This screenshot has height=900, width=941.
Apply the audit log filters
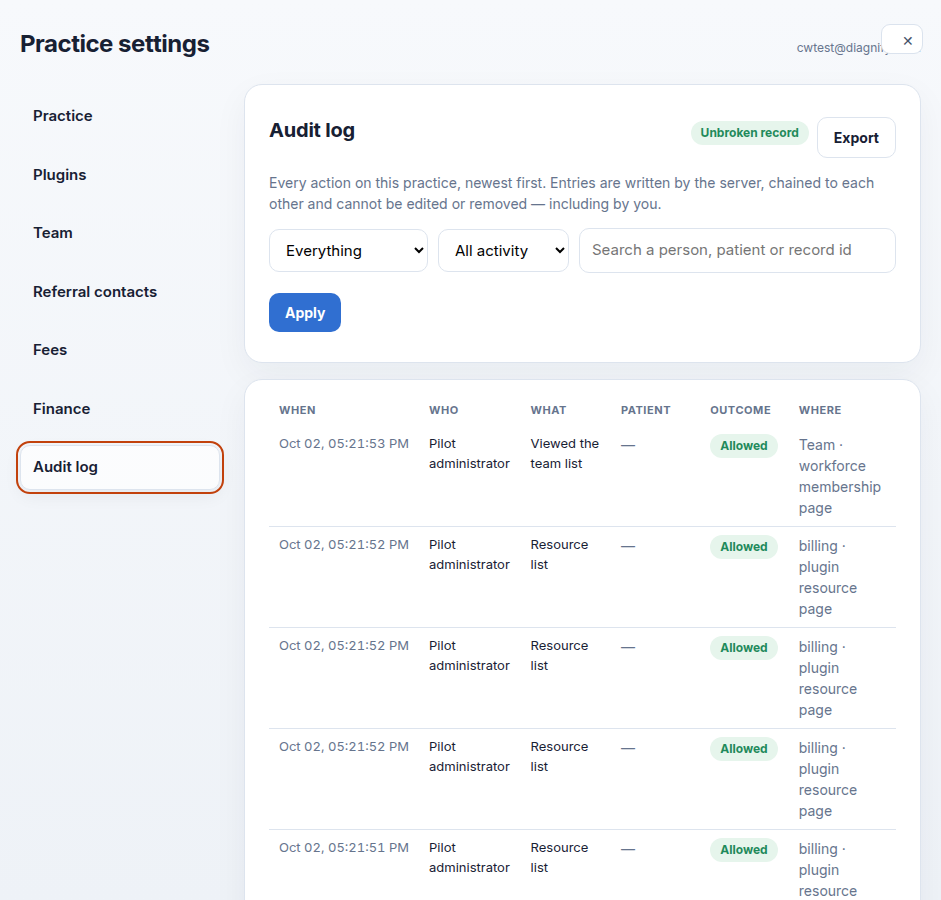(305, 313)
